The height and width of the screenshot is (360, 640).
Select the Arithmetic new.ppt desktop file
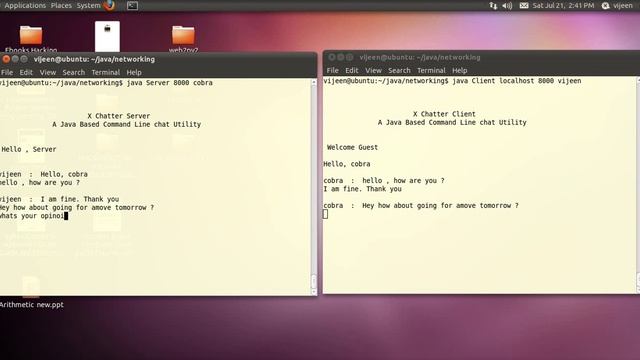[x=31, y=293]
